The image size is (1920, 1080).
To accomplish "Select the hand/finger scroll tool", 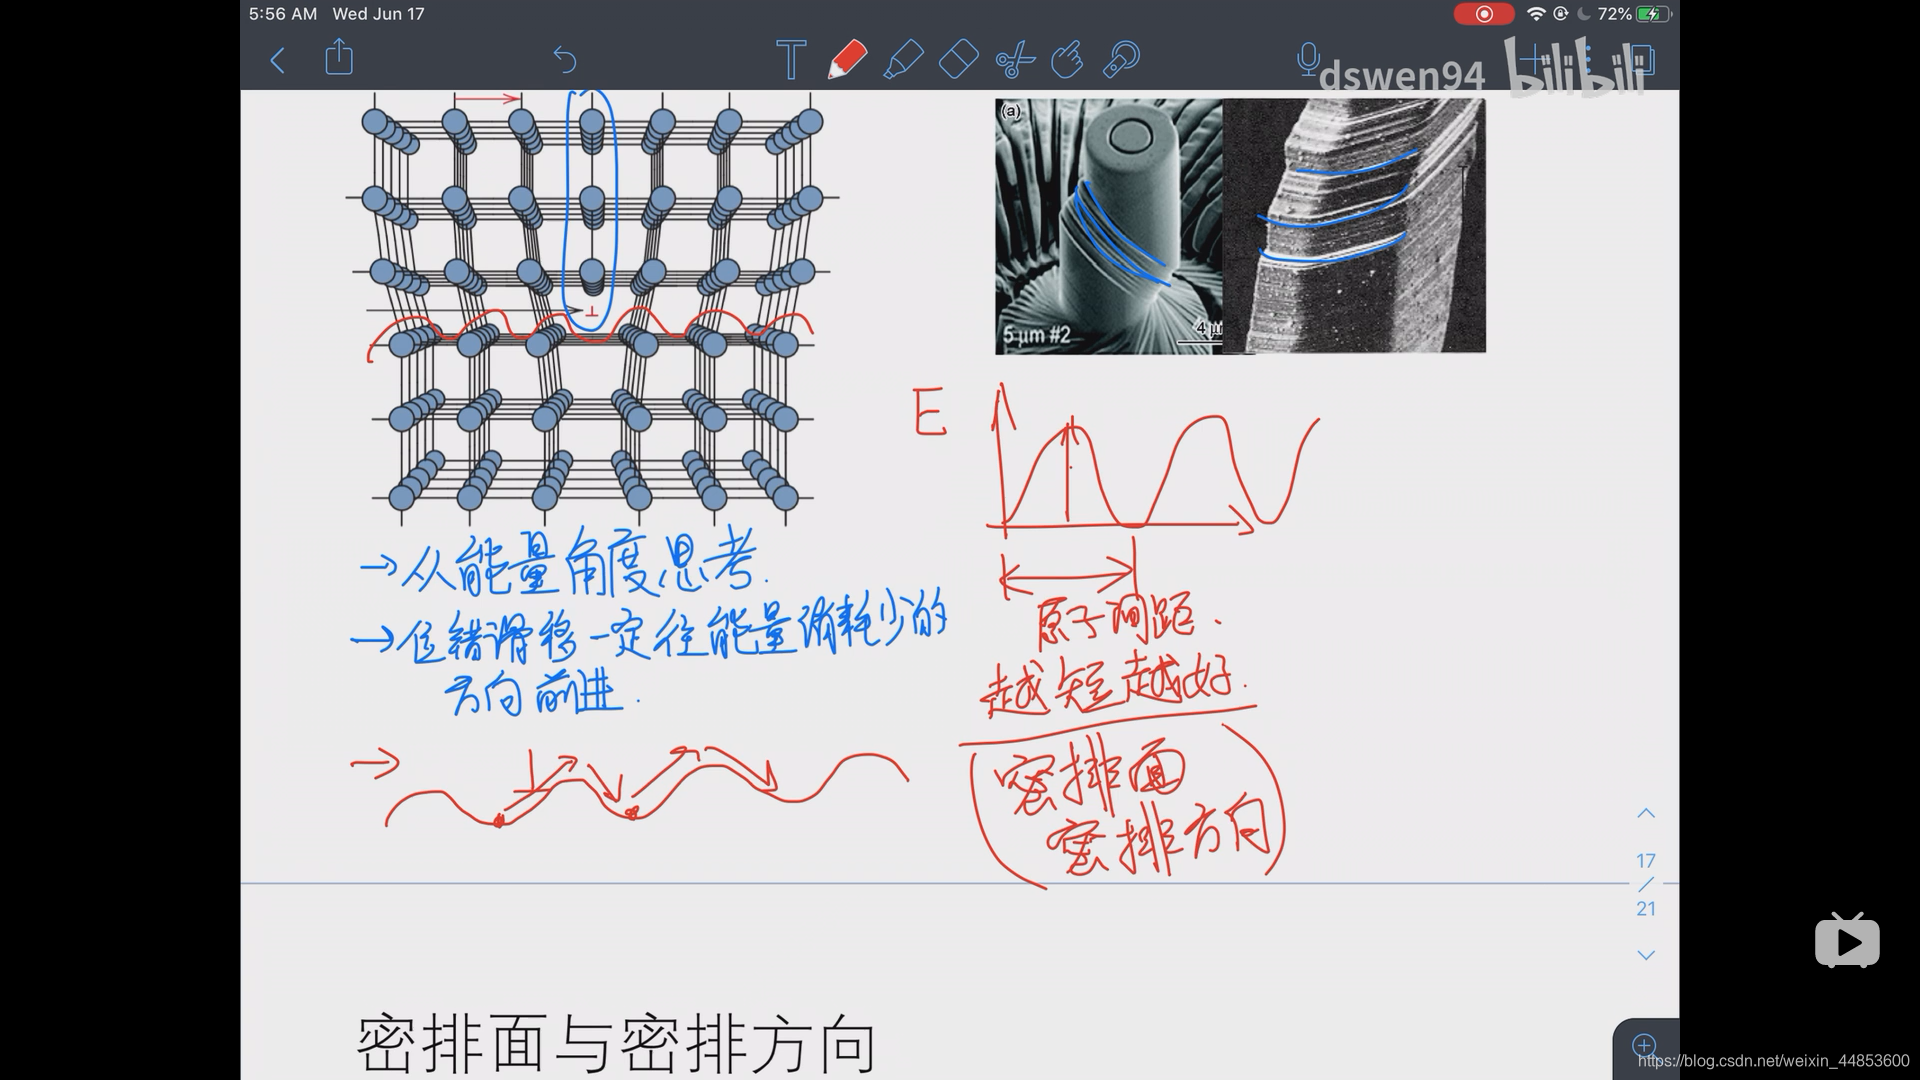I will point(1067,59).
